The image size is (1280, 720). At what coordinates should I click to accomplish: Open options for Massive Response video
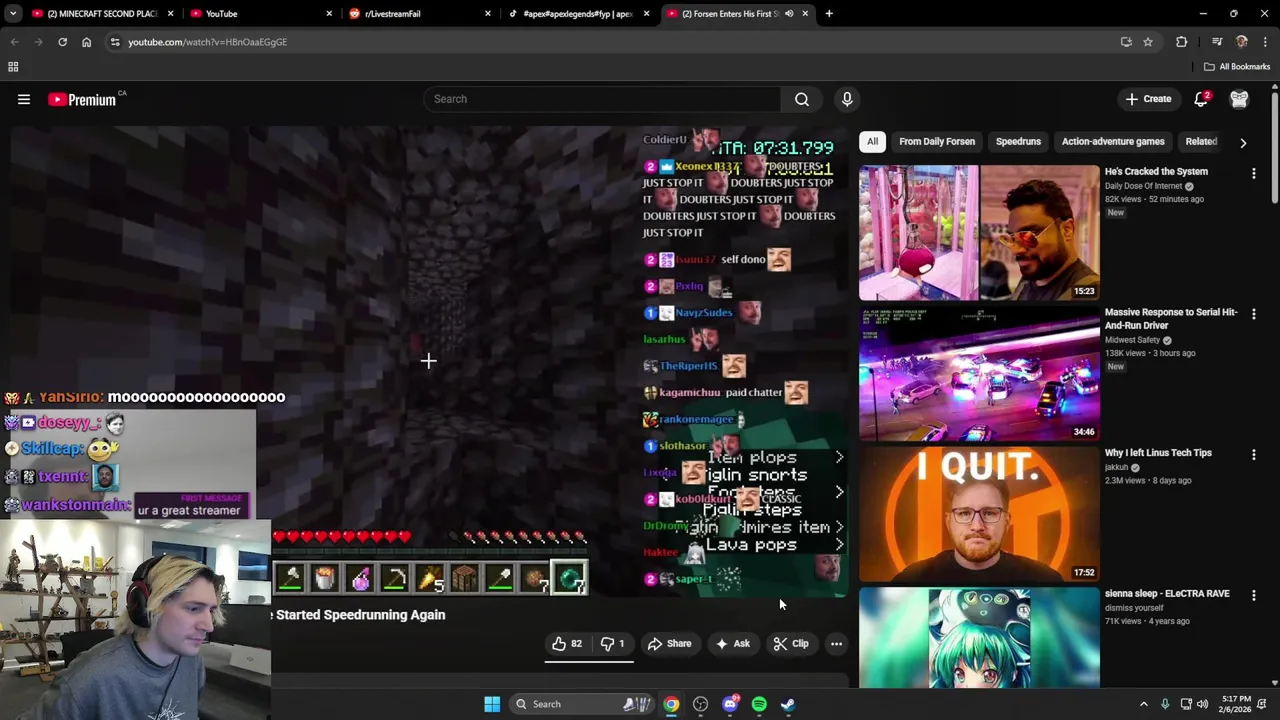pos(1253,314)
